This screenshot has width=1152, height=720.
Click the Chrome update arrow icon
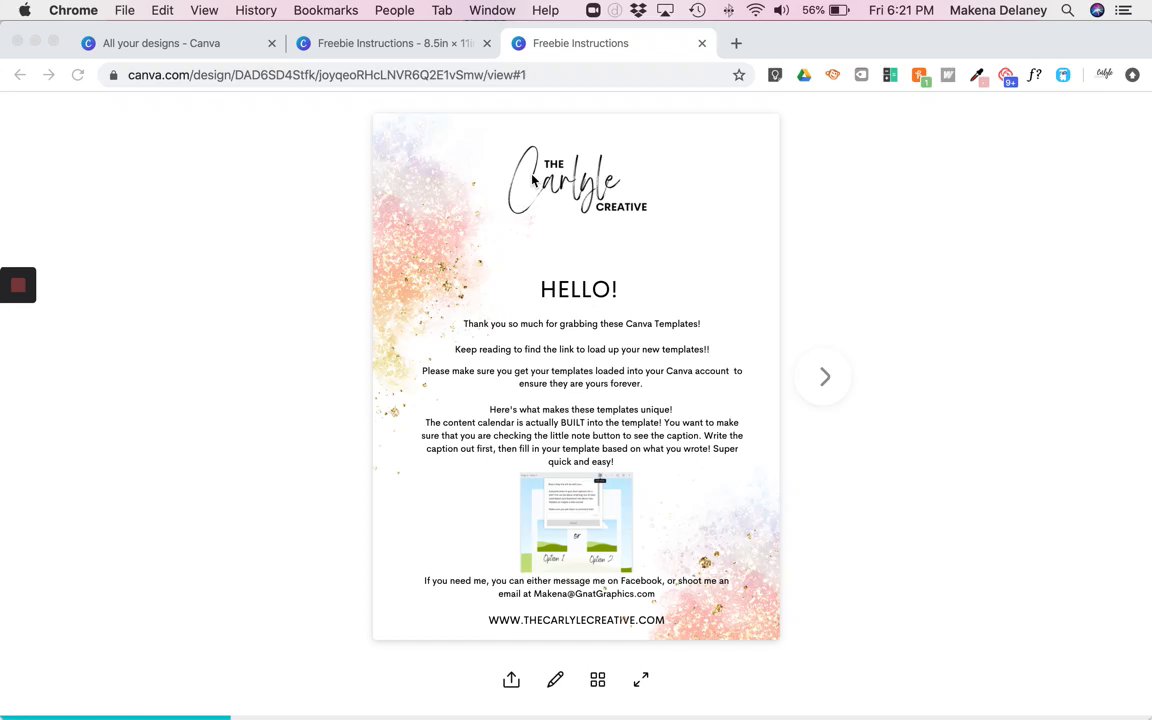coord(1132,75)
